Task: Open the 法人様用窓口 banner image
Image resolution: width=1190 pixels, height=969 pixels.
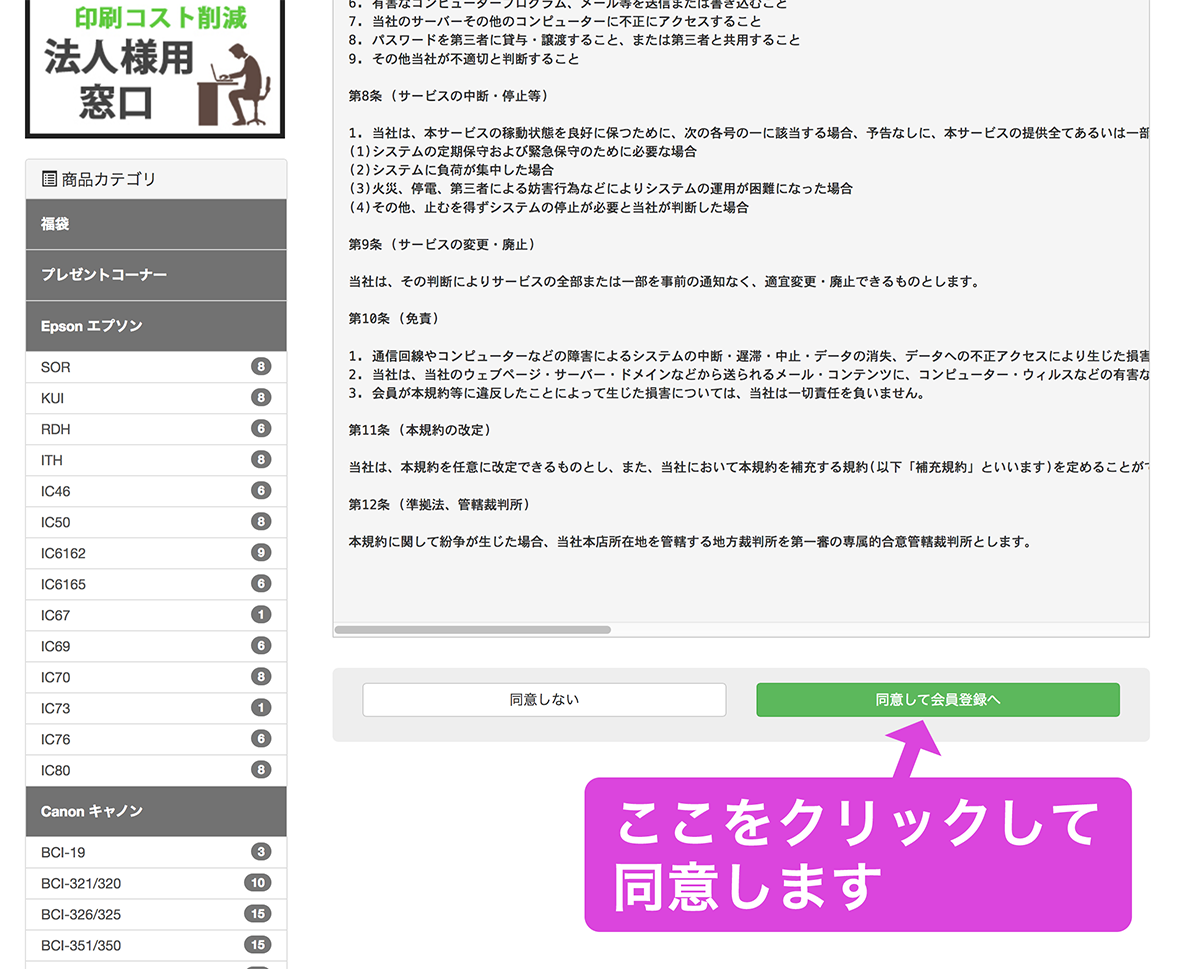Action: [x=155, y=67]
